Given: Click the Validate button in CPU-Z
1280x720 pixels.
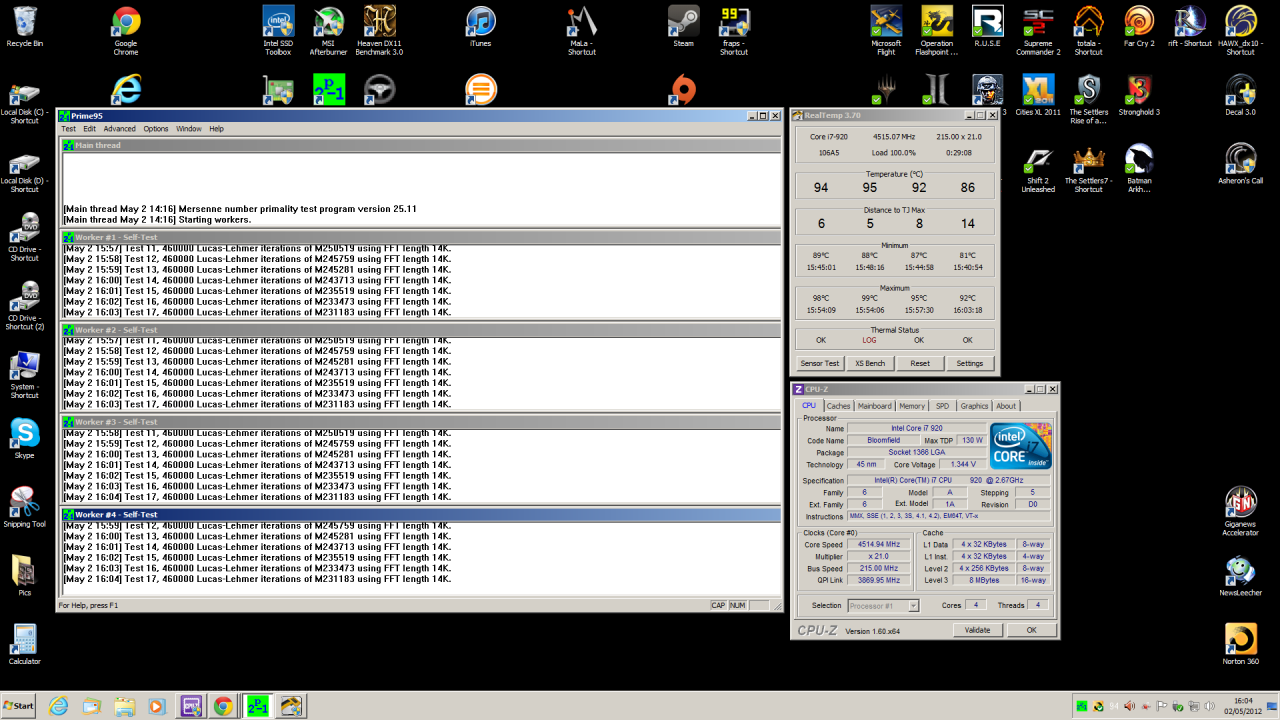Looking at the screenshot, I should [977, 630].
